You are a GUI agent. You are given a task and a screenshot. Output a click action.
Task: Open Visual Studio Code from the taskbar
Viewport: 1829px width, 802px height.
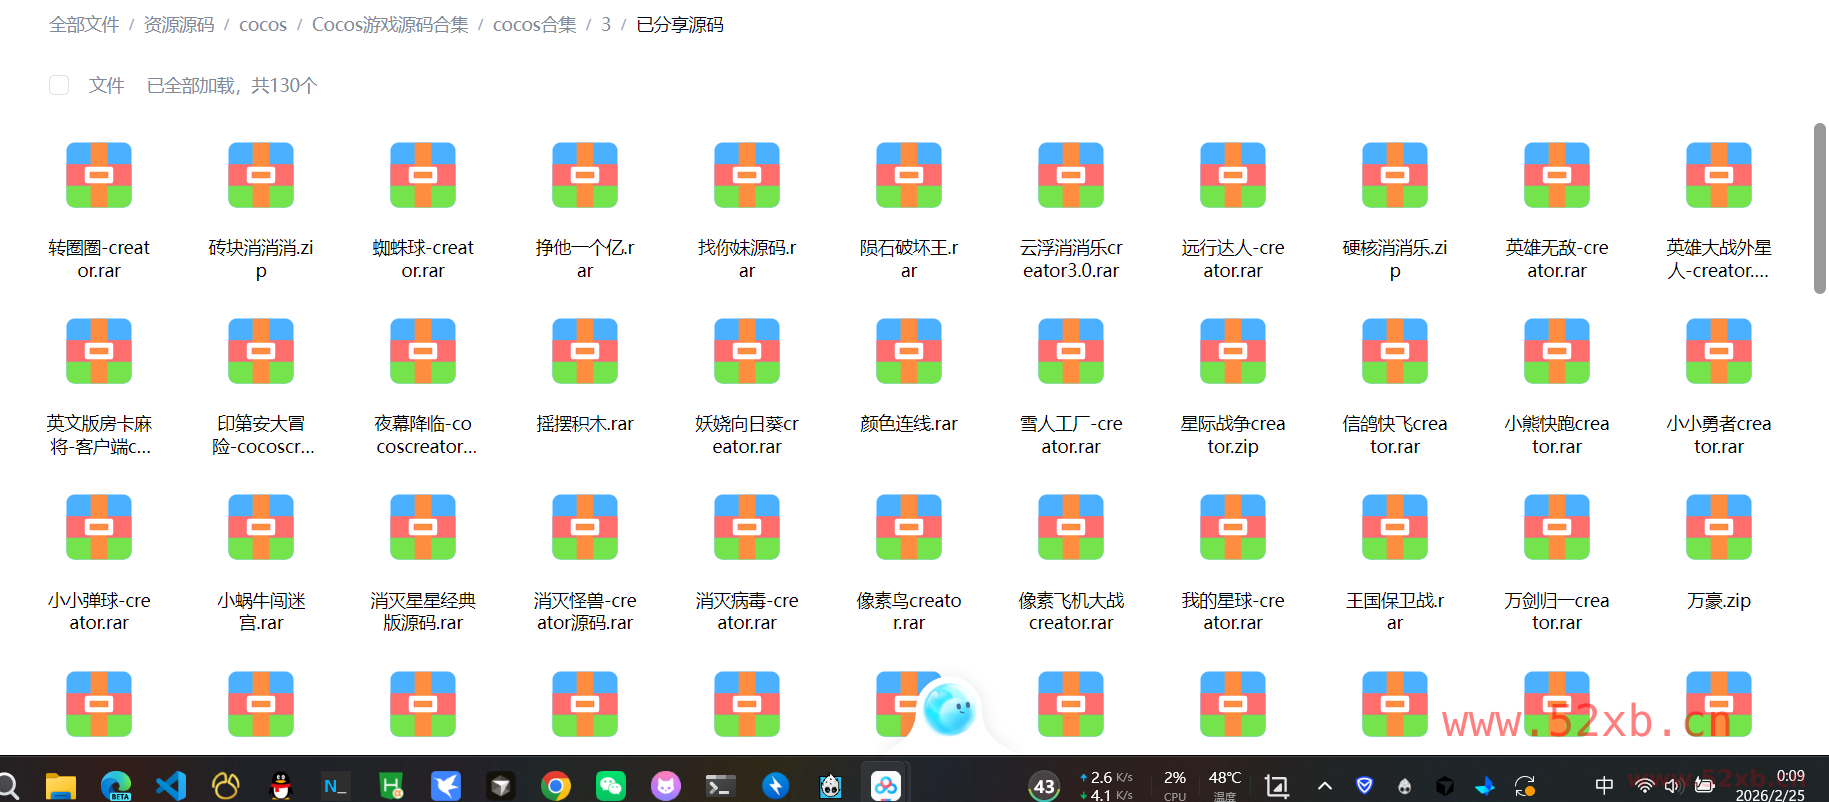click(171, 786)
